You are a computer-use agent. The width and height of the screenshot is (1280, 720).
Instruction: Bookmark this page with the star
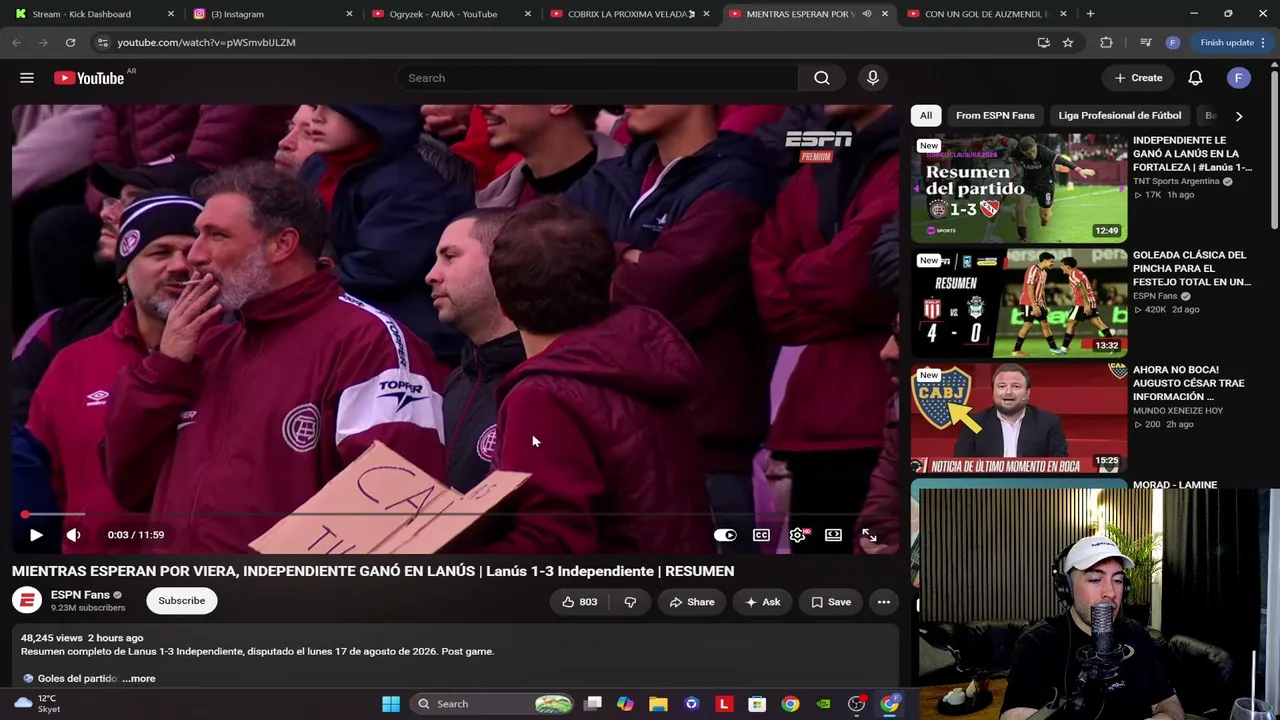(x=1068, y=42)
